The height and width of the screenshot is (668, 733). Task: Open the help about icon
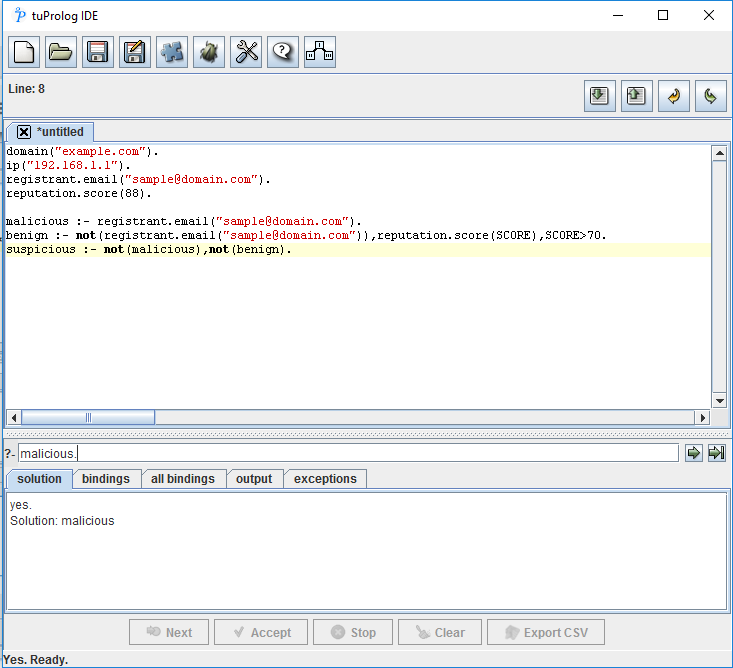(x=283, y=52)
